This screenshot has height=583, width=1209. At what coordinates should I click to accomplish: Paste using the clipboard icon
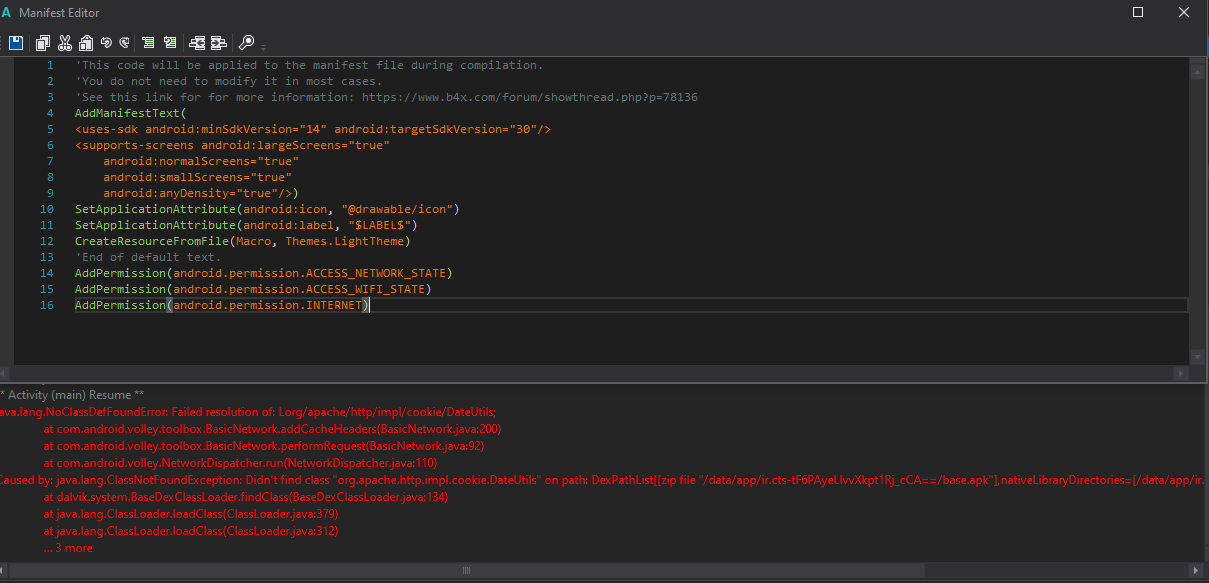point(86,43)
